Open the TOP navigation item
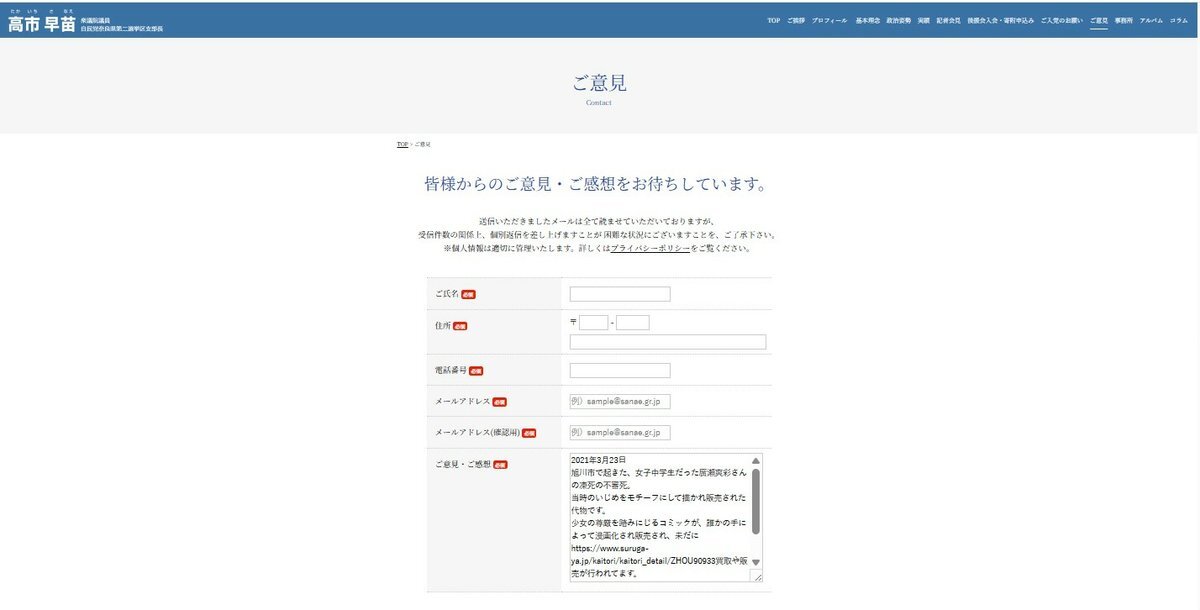The width and height of the screenshot is (1200, 610). click(773, 20)
